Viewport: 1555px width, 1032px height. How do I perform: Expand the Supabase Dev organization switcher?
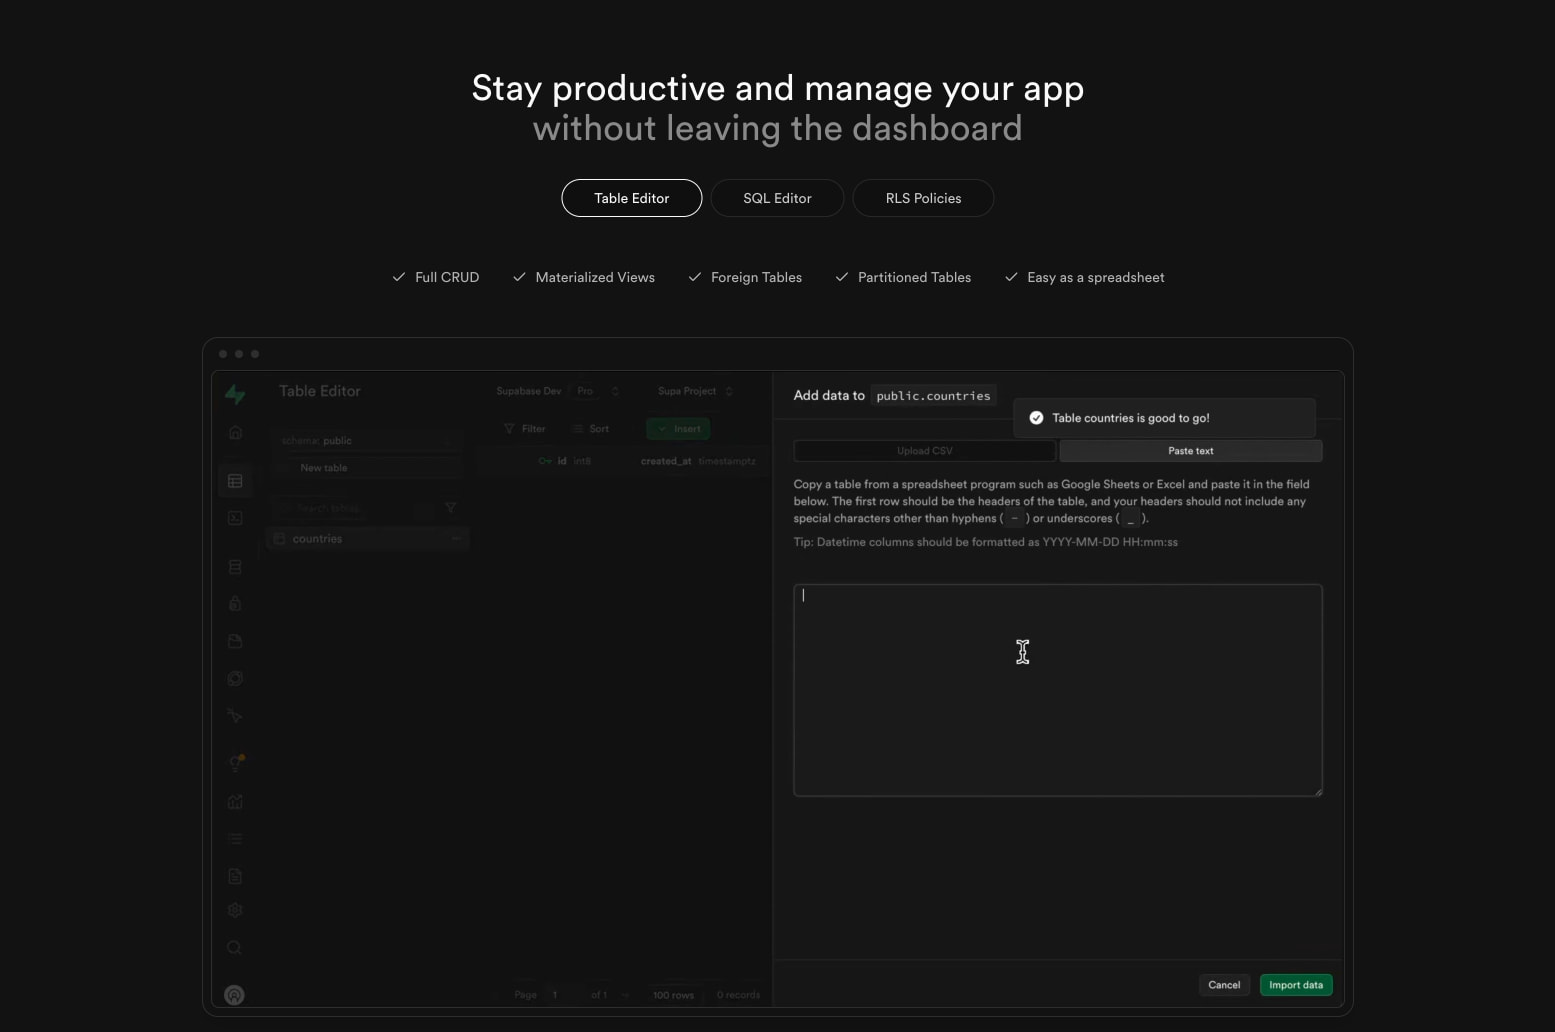point(615,391)
